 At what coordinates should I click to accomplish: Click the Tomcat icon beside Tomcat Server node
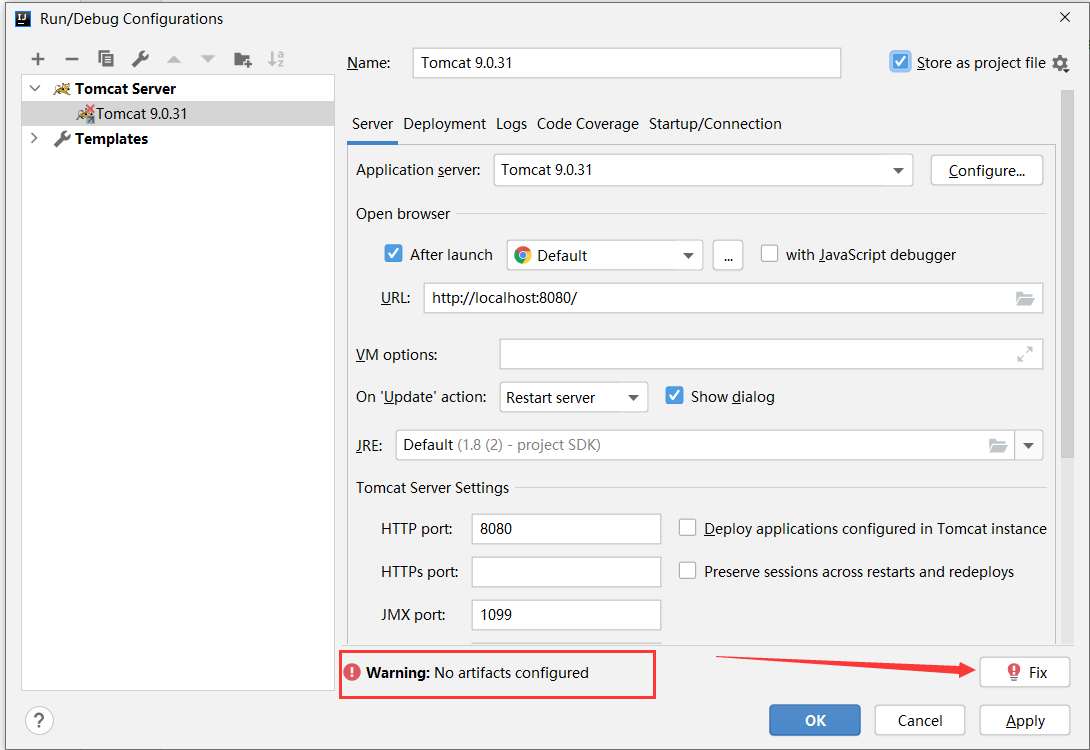[x=62, y=89]
